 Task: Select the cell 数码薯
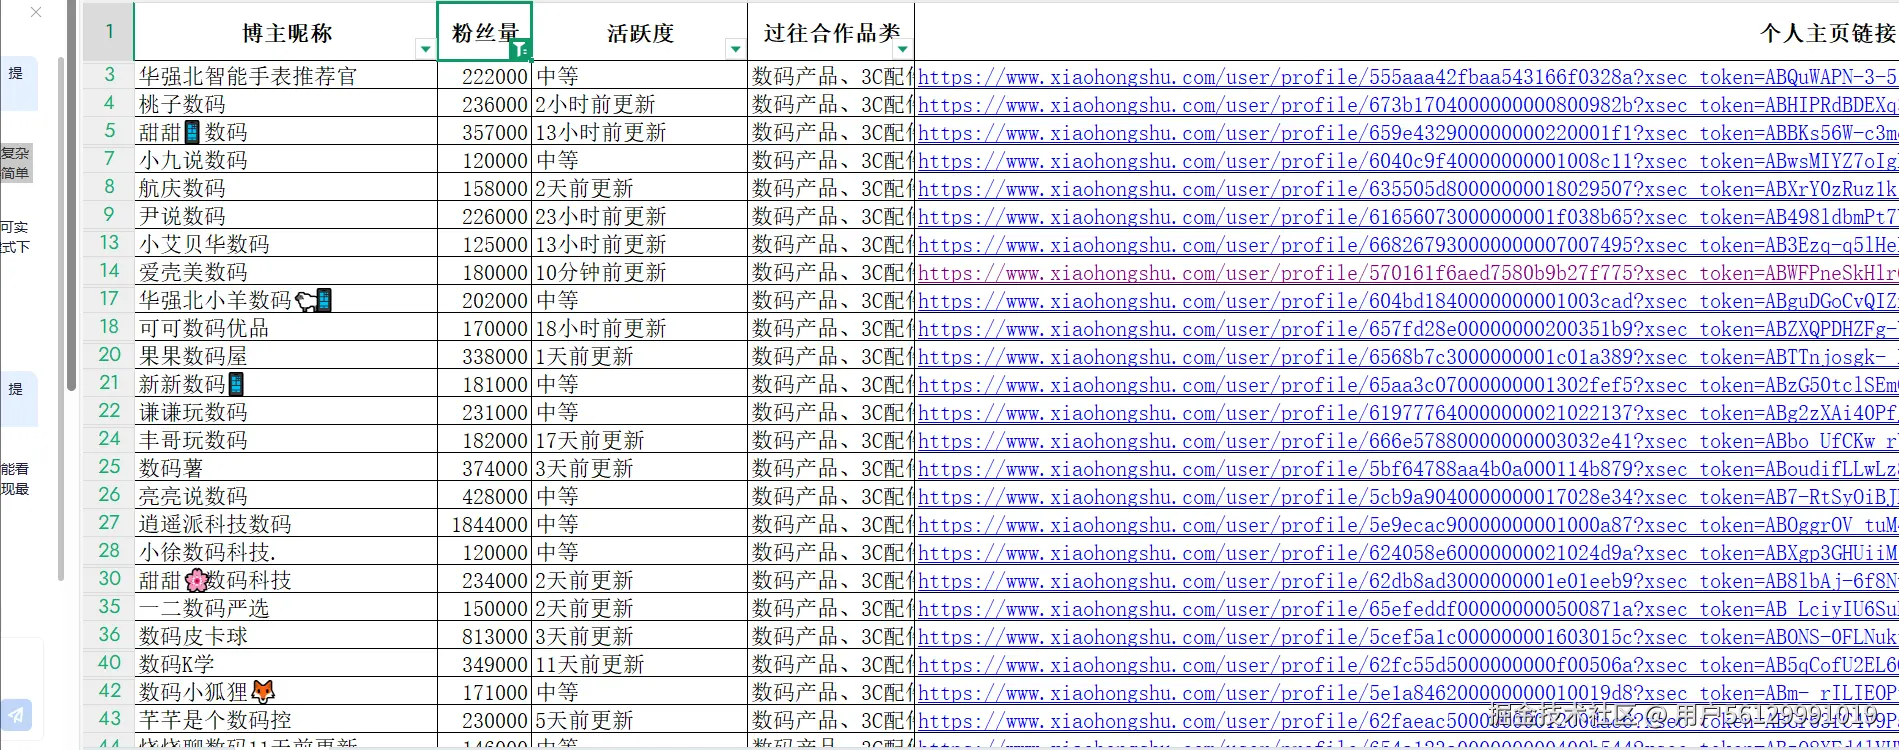pyautogui.click(x=285, y=468)
